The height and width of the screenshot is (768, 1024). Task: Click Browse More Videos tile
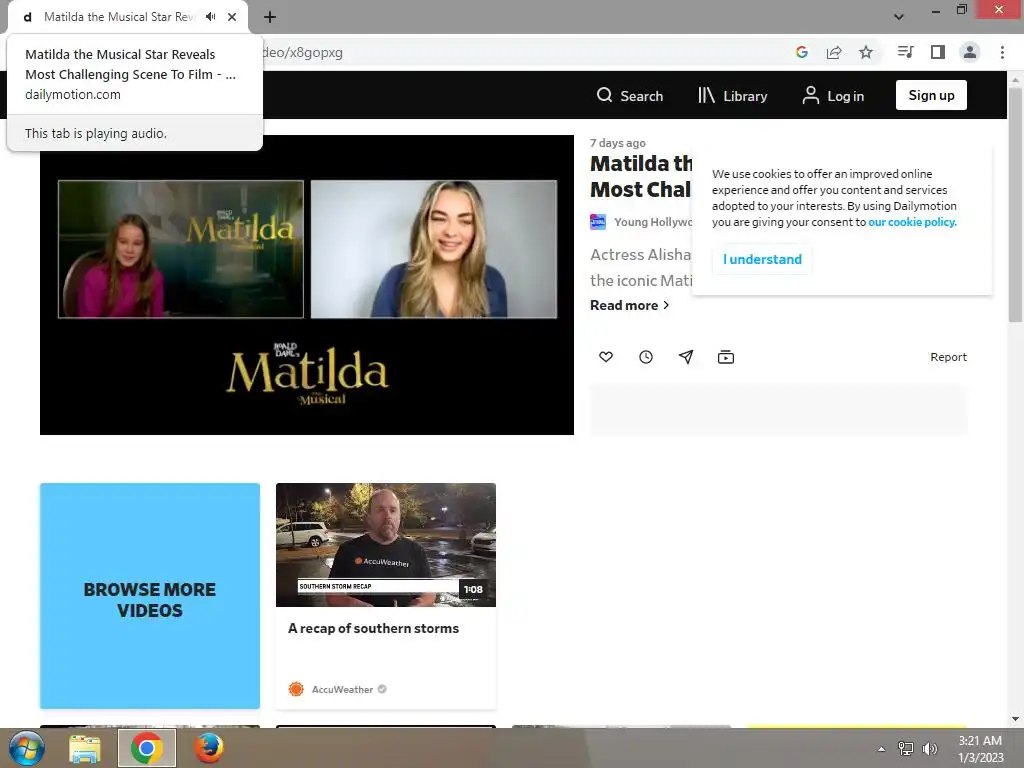(150, 596)
